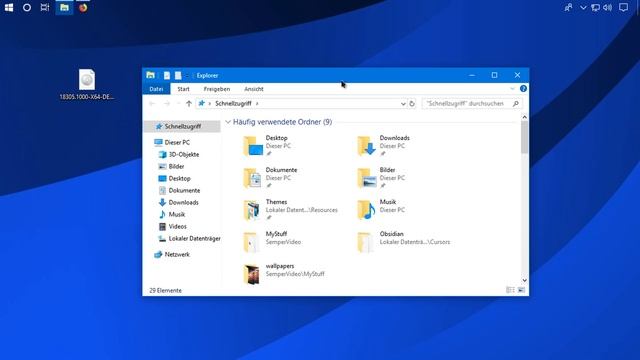
Task: Select the MyStuff folder icon
Action: tap(251, 242)
